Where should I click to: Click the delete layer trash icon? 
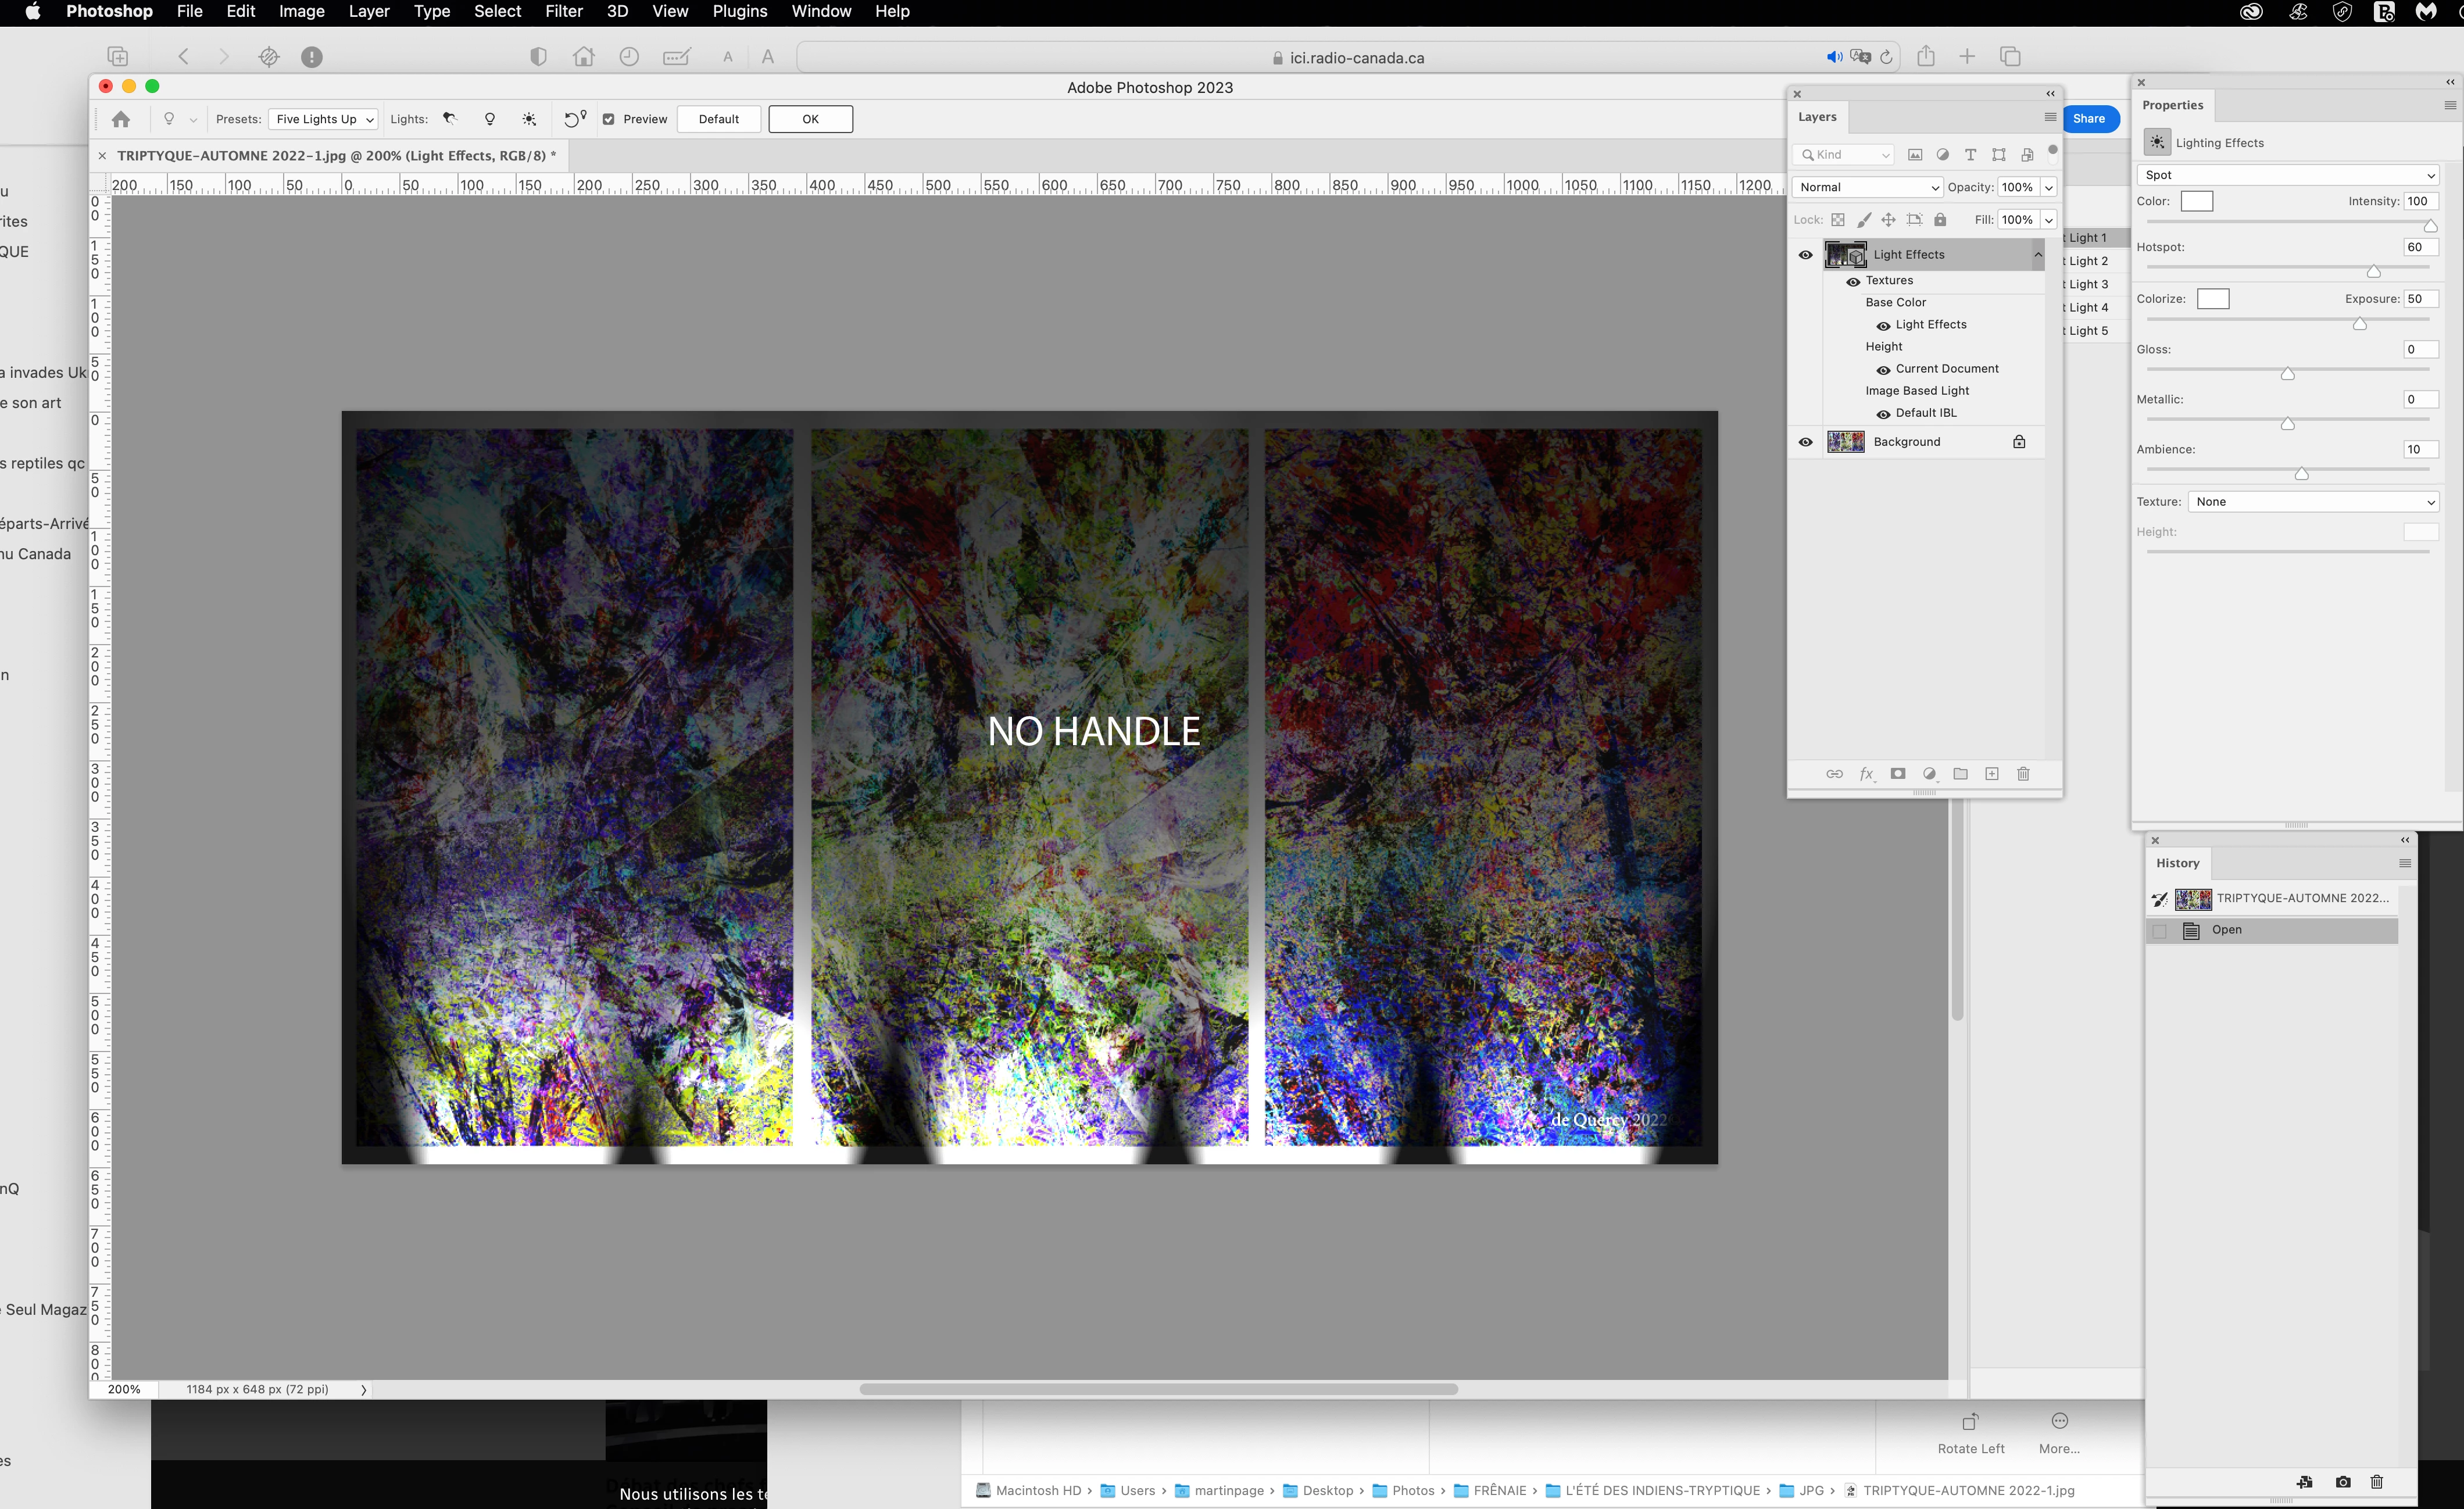coord(2023,774)
